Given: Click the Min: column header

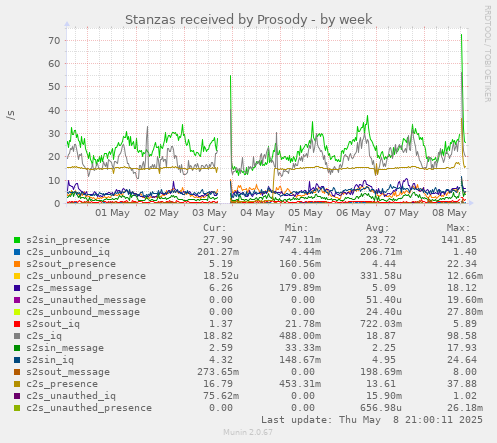Looking at the screenshot, I should pos(296,228).
